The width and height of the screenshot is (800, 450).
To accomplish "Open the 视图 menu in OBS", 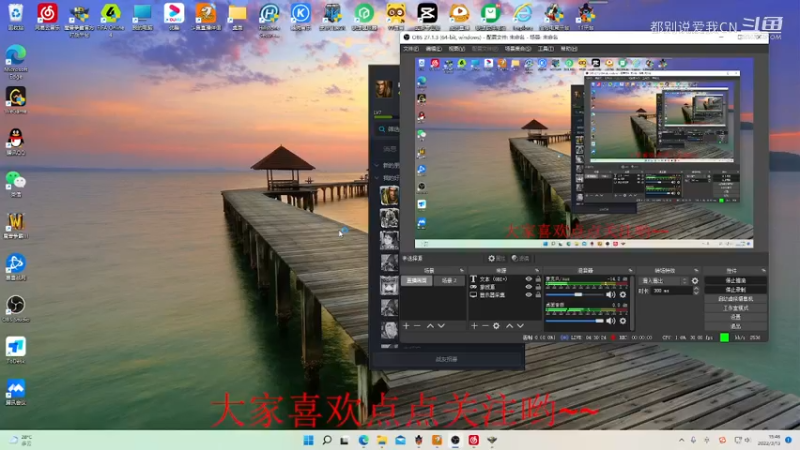I will [x=457, y=49].
